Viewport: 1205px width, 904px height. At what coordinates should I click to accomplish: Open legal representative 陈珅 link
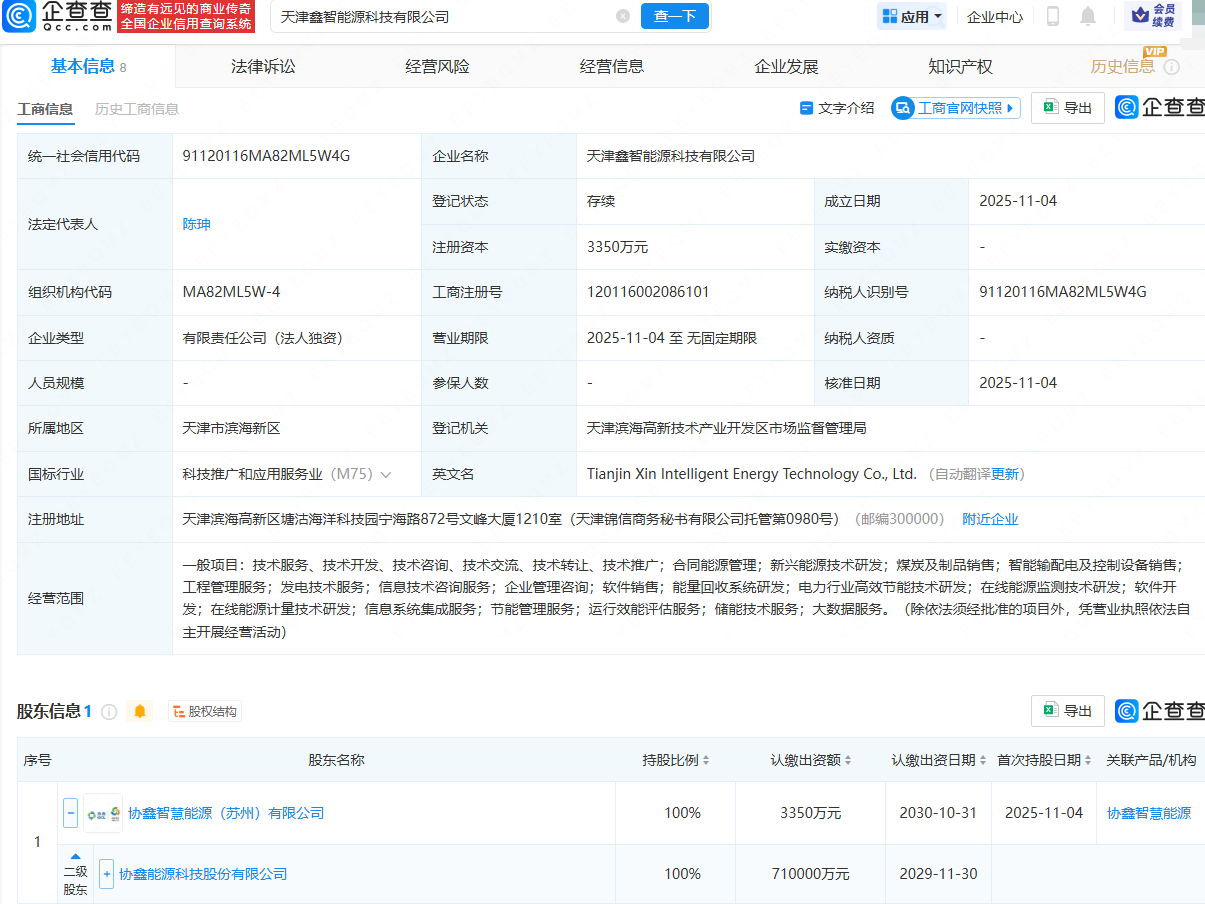[196, 224]
